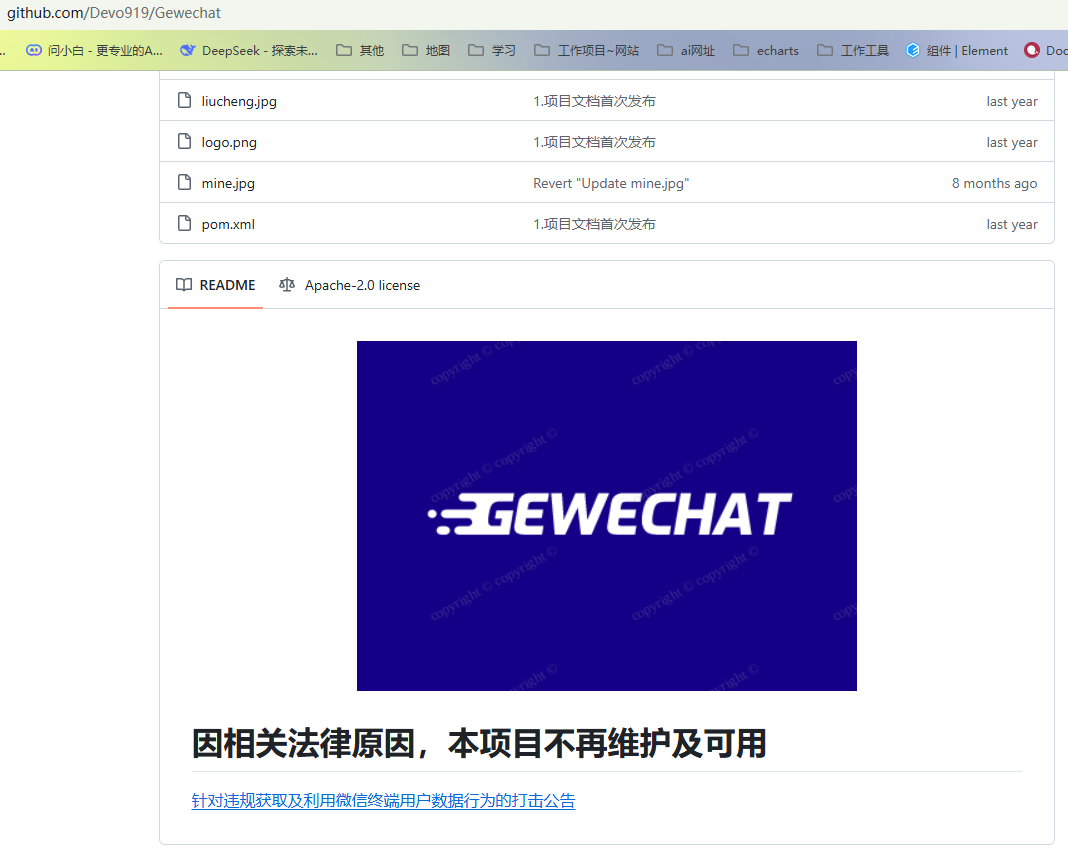
Task: Click '8 months ago' timestamp
Action: (x=994, y=183)
